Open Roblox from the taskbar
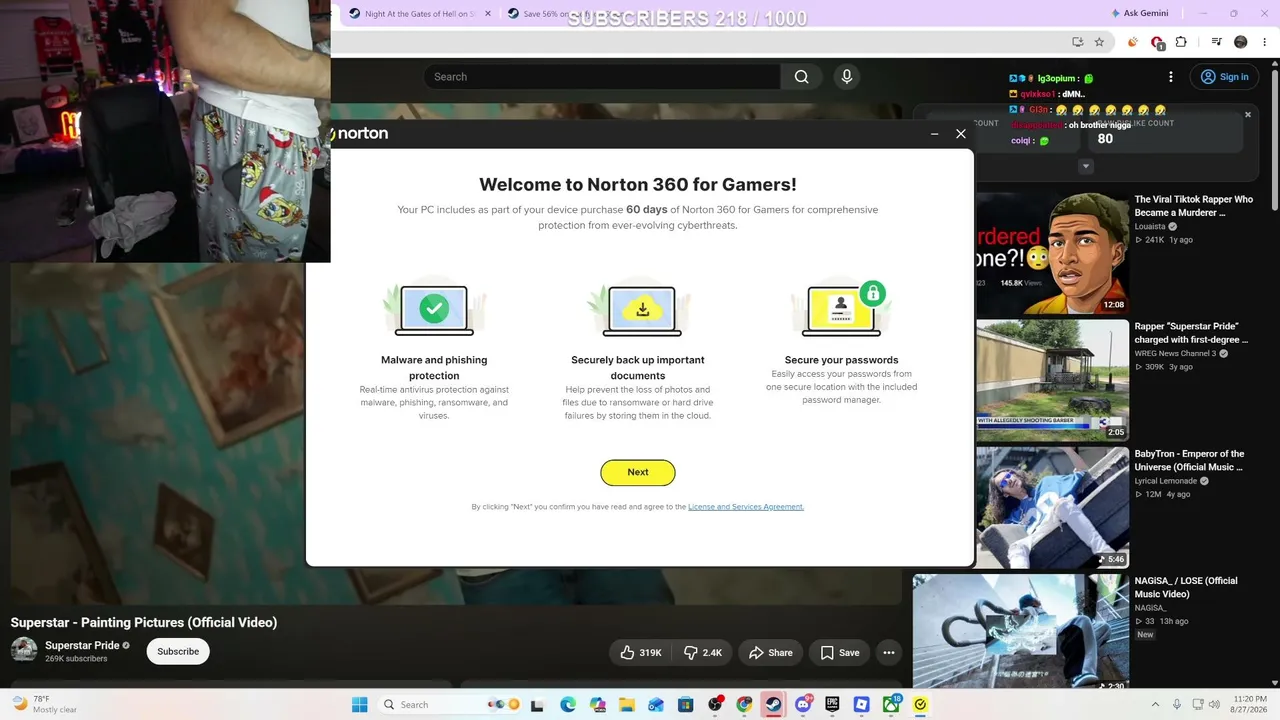Screen dimensions: 1280x720 (861, 705)
